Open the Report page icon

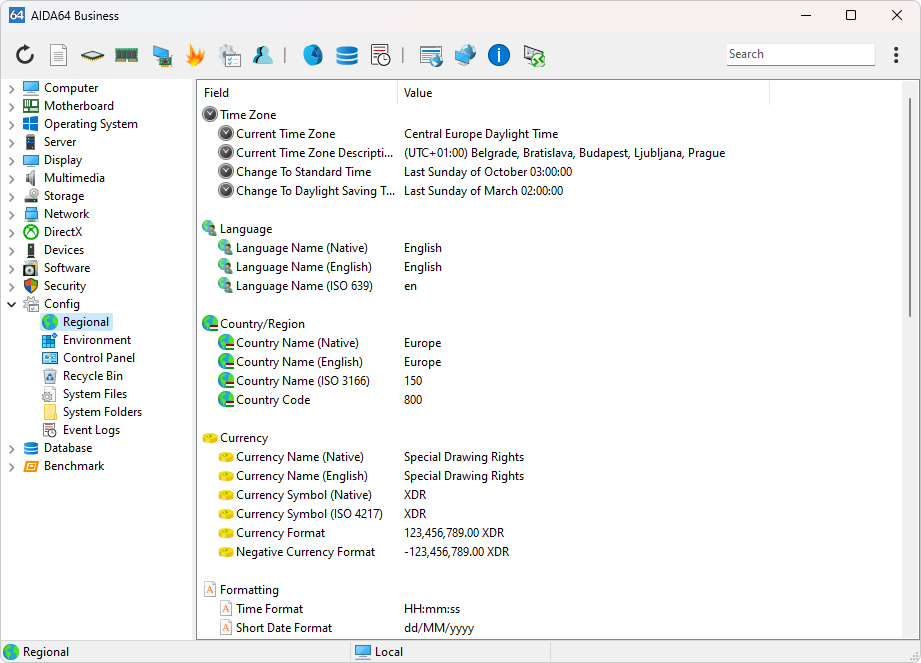[x=59, y=55]
